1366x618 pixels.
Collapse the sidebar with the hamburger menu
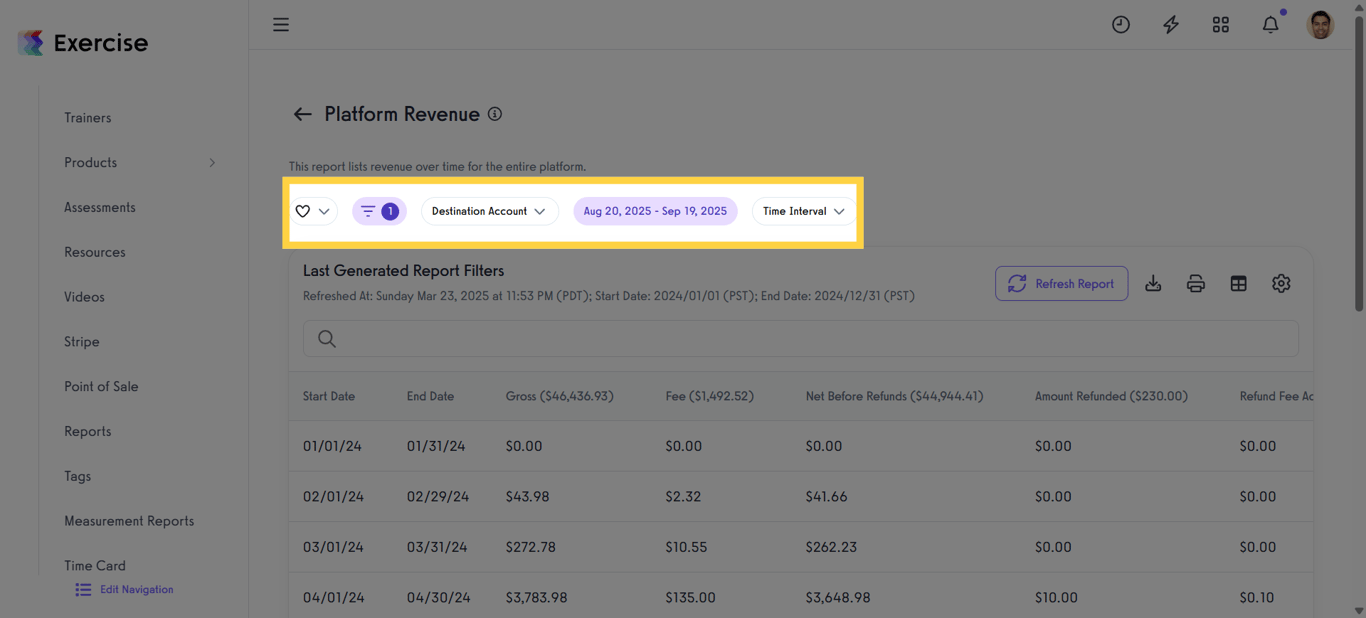(281, 24)
